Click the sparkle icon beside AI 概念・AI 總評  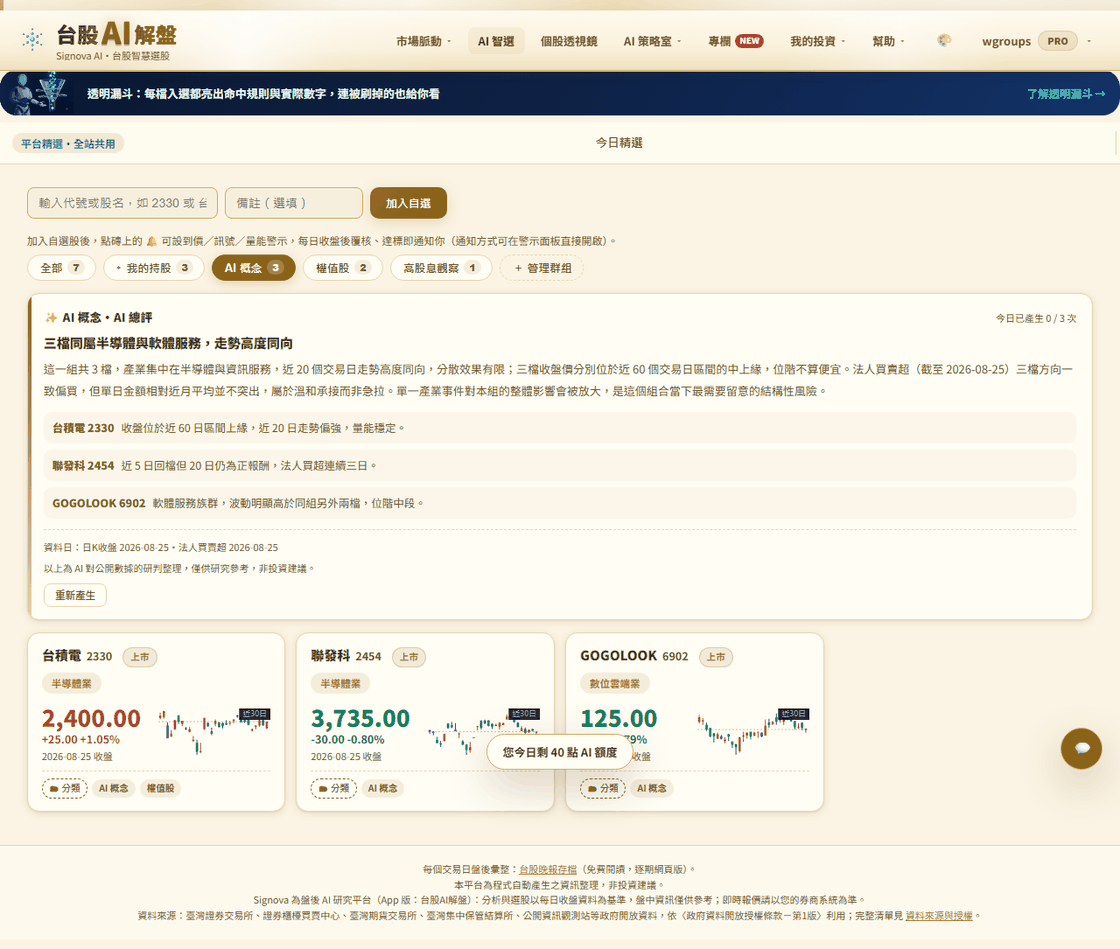51,318
